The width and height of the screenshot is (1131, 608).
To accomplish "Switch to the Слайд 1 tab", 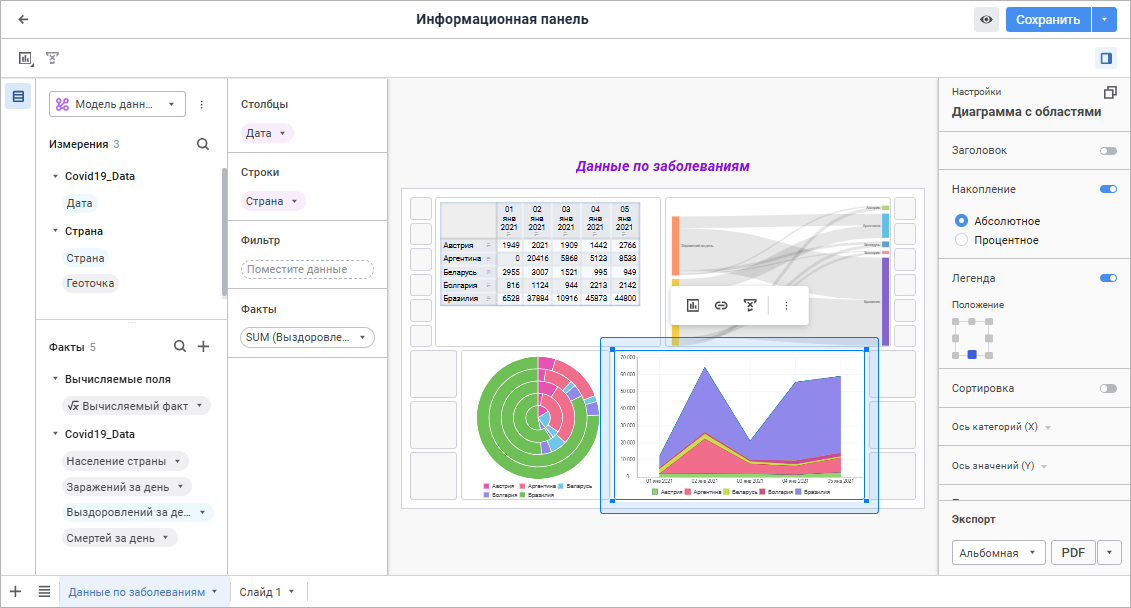I will coord(267,592).
